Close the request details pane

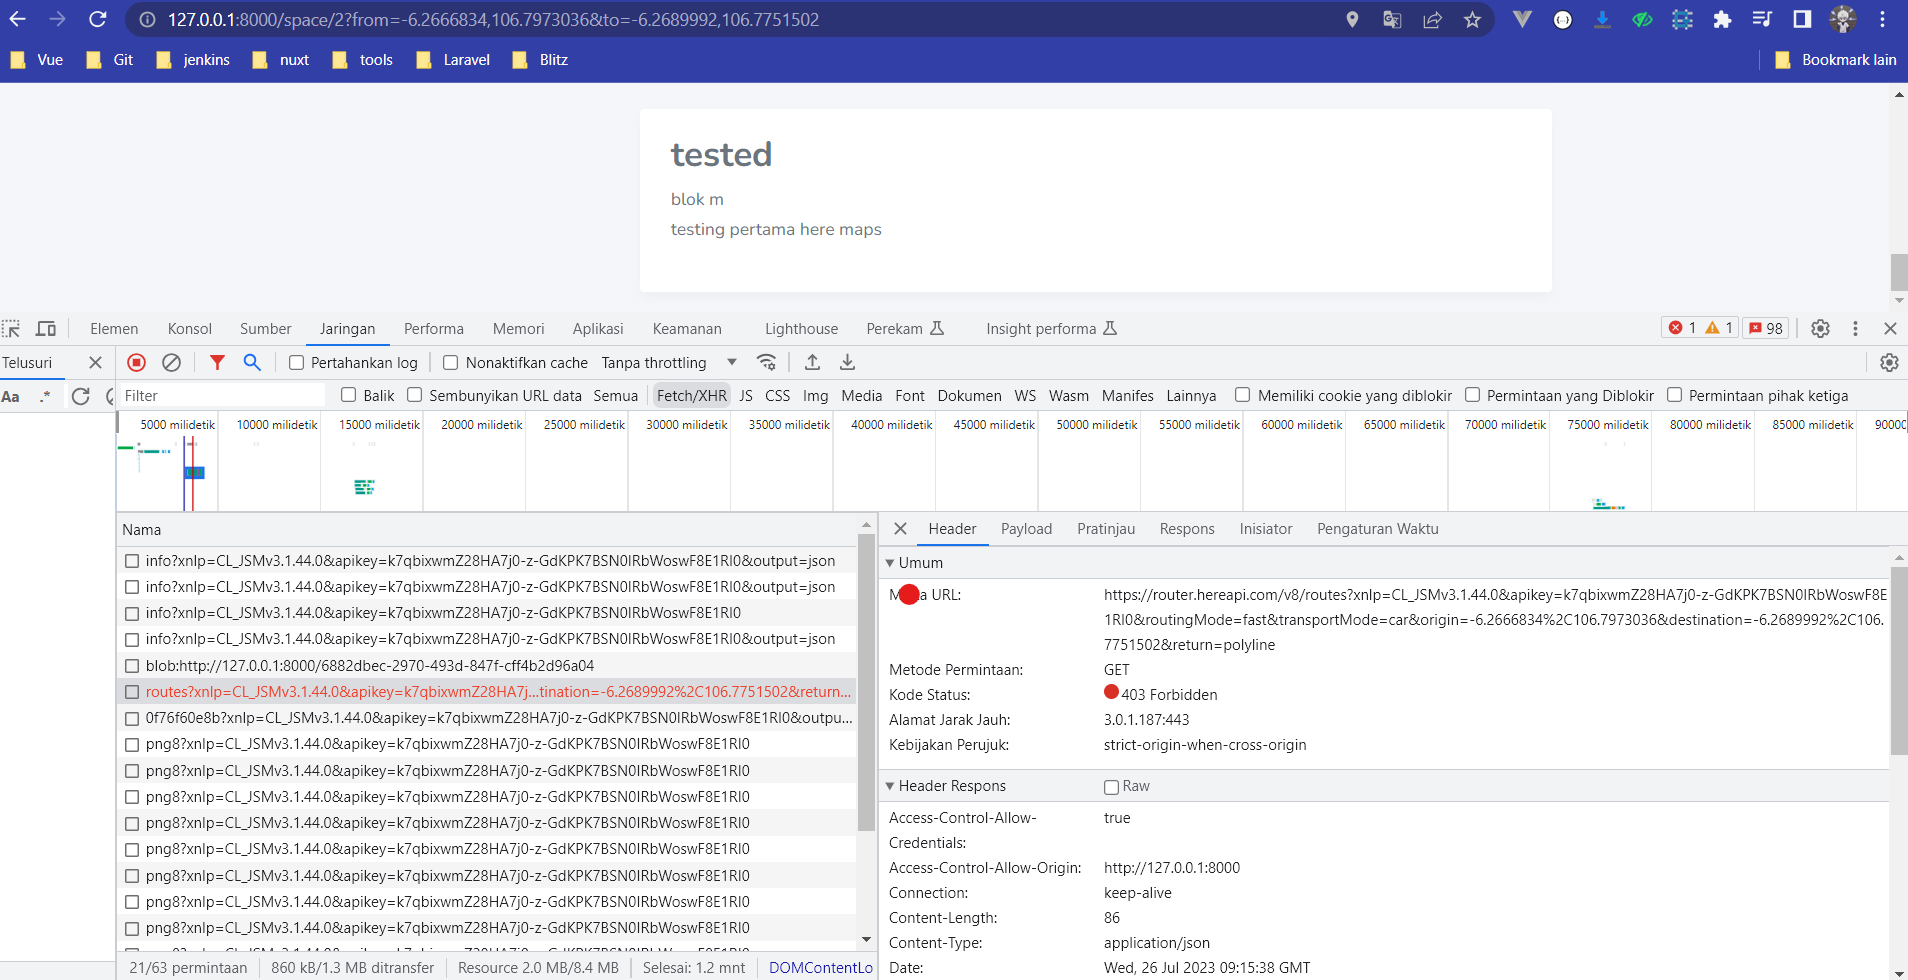(900, 529)
